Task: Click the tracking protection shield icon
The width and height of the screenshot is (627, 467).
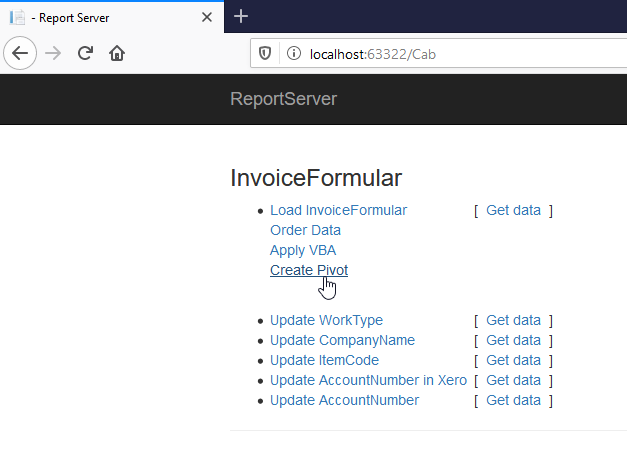Action: click(265, 53)
